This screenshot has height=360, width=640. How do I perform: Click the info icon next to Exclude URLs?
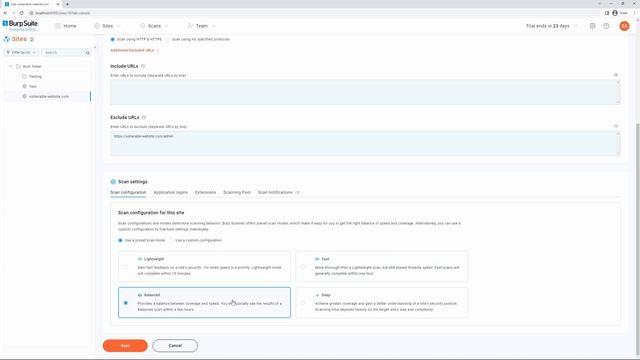[x=144, y=118]
